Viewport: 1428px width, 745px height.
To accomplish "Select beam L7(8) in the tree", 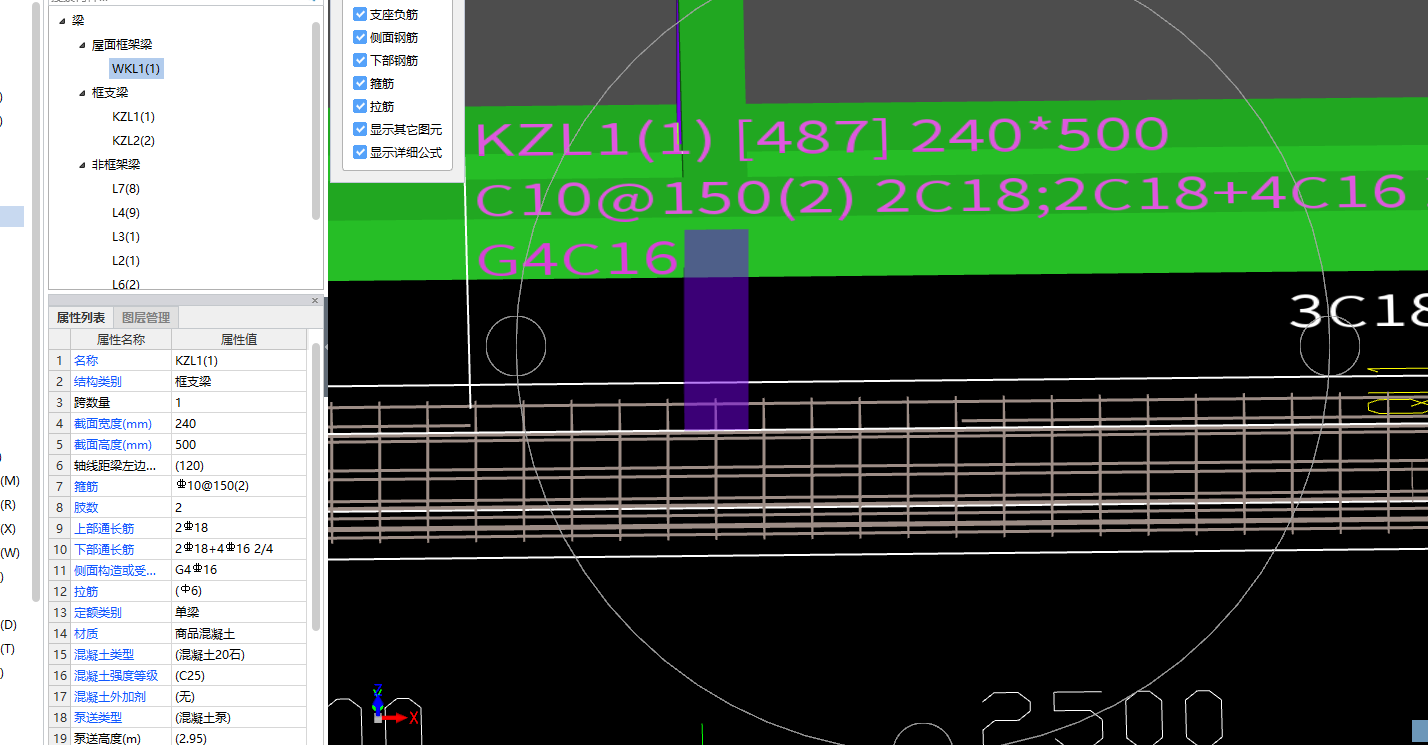I will [126, 189].
